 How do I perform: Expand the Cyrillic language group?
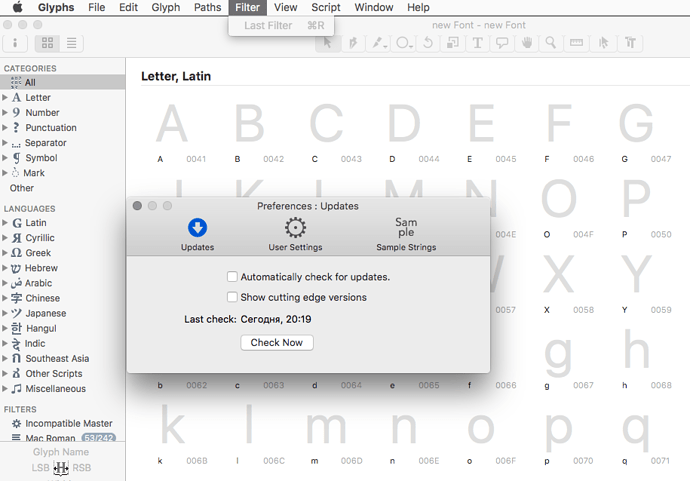(x=5, y=238)
